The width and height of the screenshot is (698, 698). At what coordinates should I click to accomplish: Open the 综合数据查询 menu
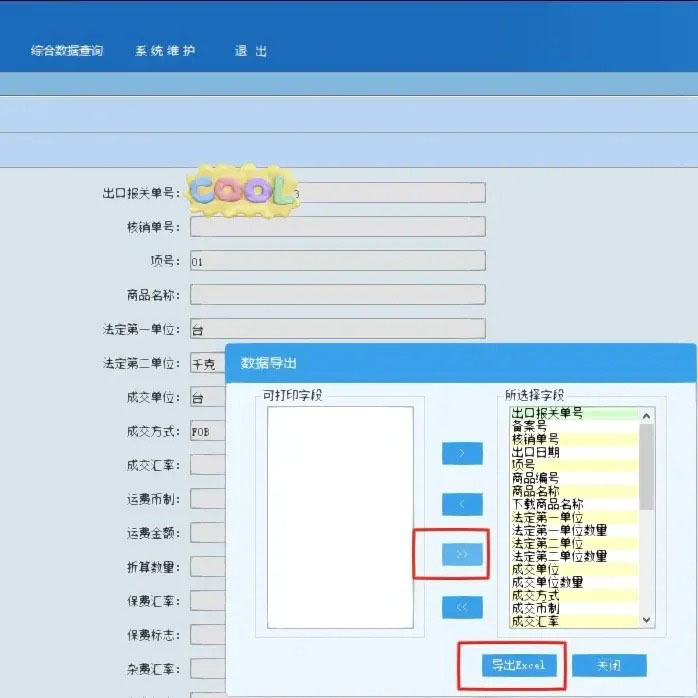(x=67, y=51)
